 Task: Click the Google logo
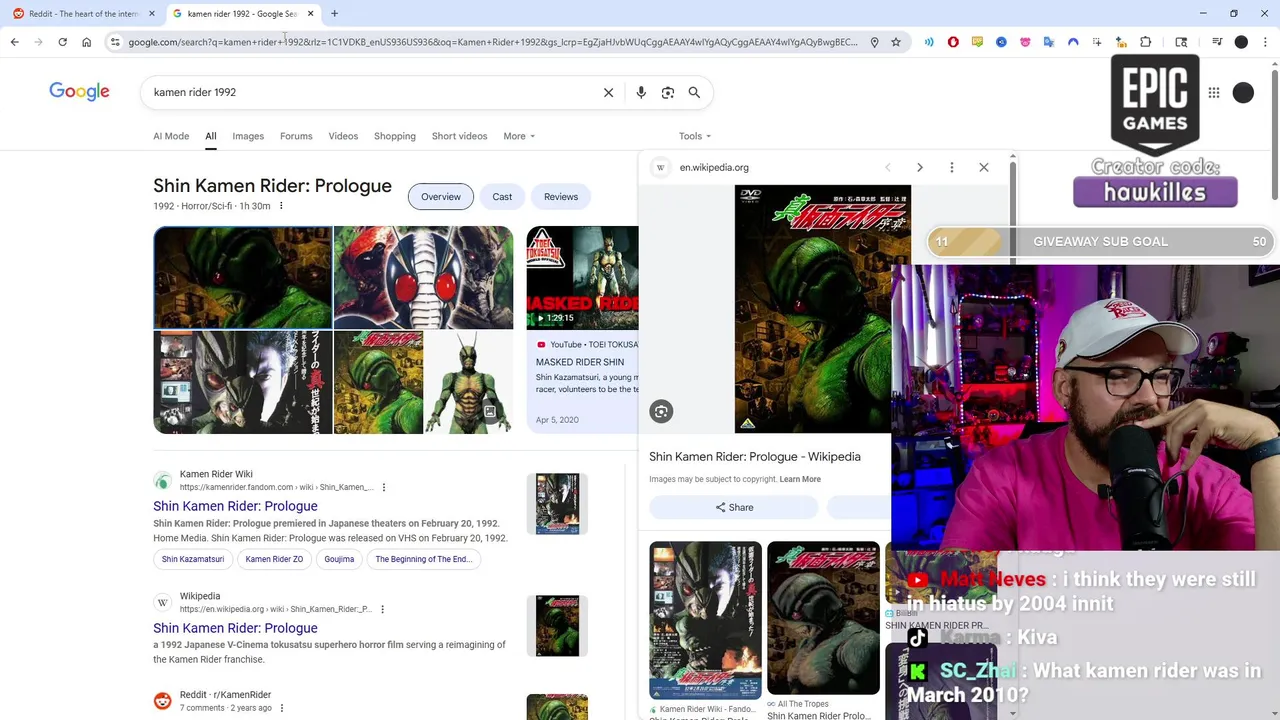pos(79,92)
